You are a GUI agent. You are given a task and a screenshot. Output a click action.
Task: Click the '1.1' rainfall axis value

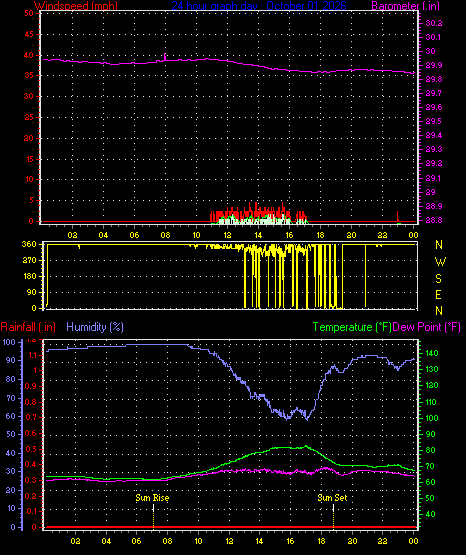[33, 355]
